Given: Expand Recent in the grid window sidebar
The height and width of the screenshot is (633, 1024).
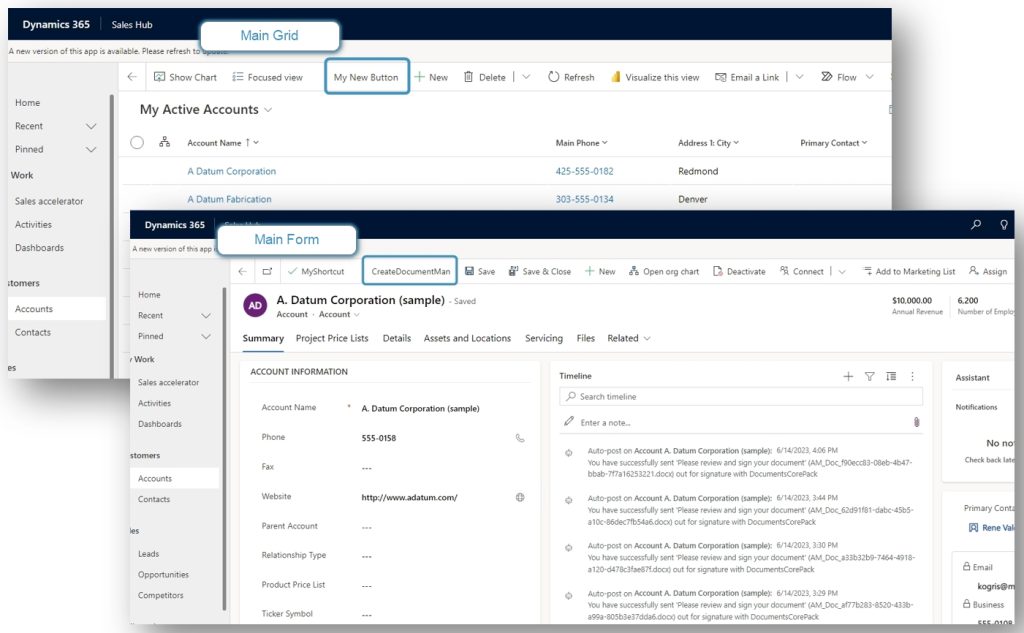Looking at the screenshot, I should 91,126.
